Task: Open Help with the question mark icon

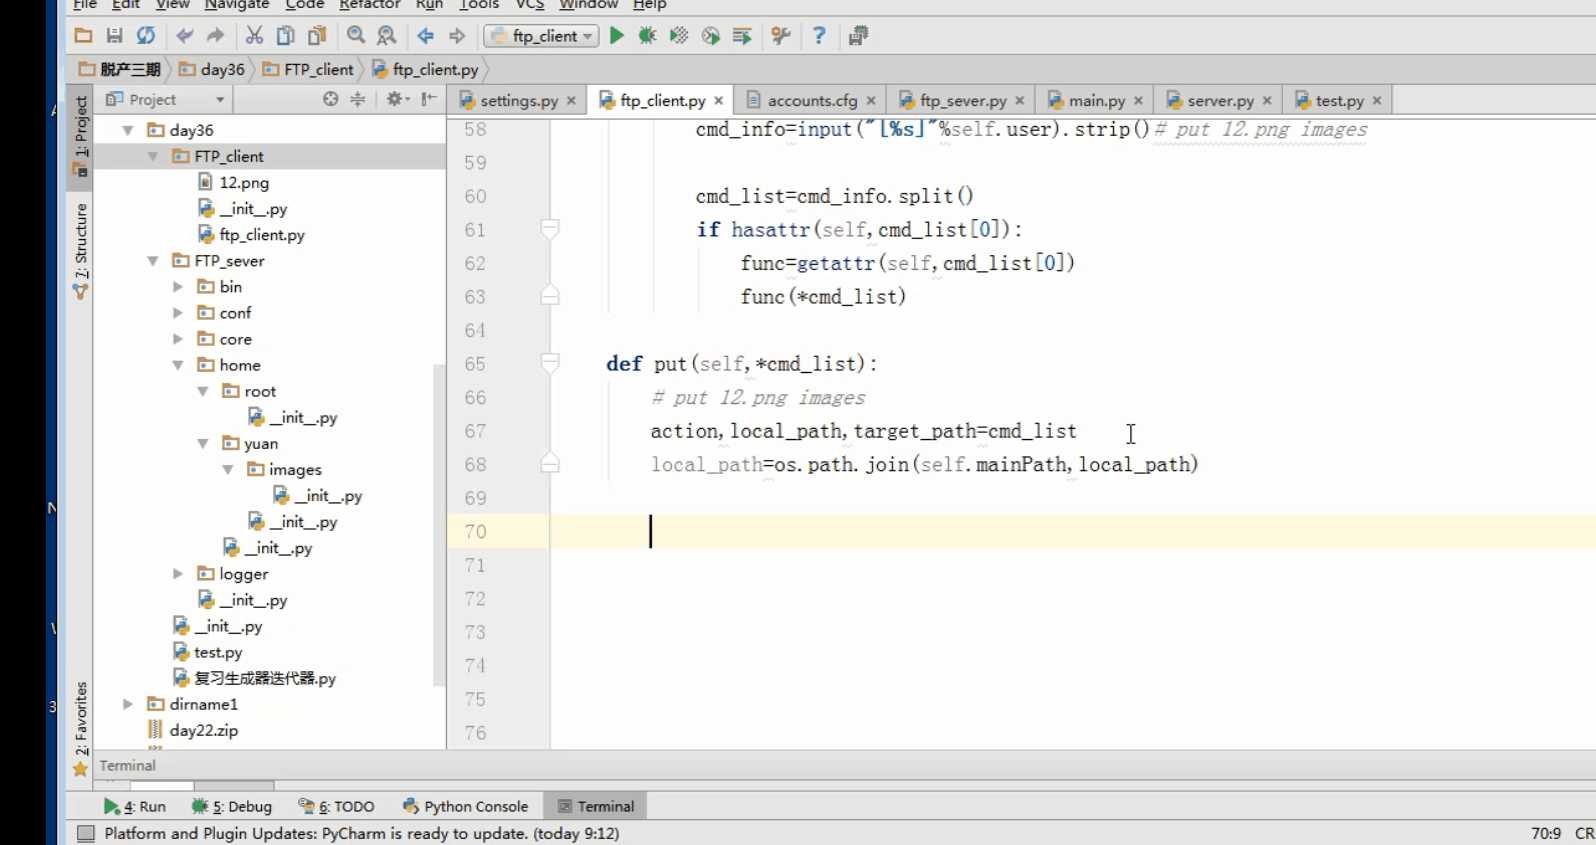Action: [819, 36]
